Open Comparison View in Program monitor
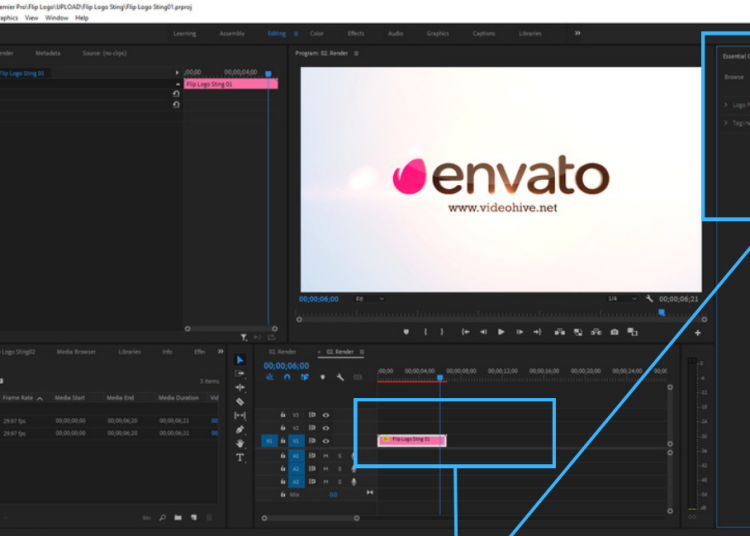 click(x=632, y=332)
